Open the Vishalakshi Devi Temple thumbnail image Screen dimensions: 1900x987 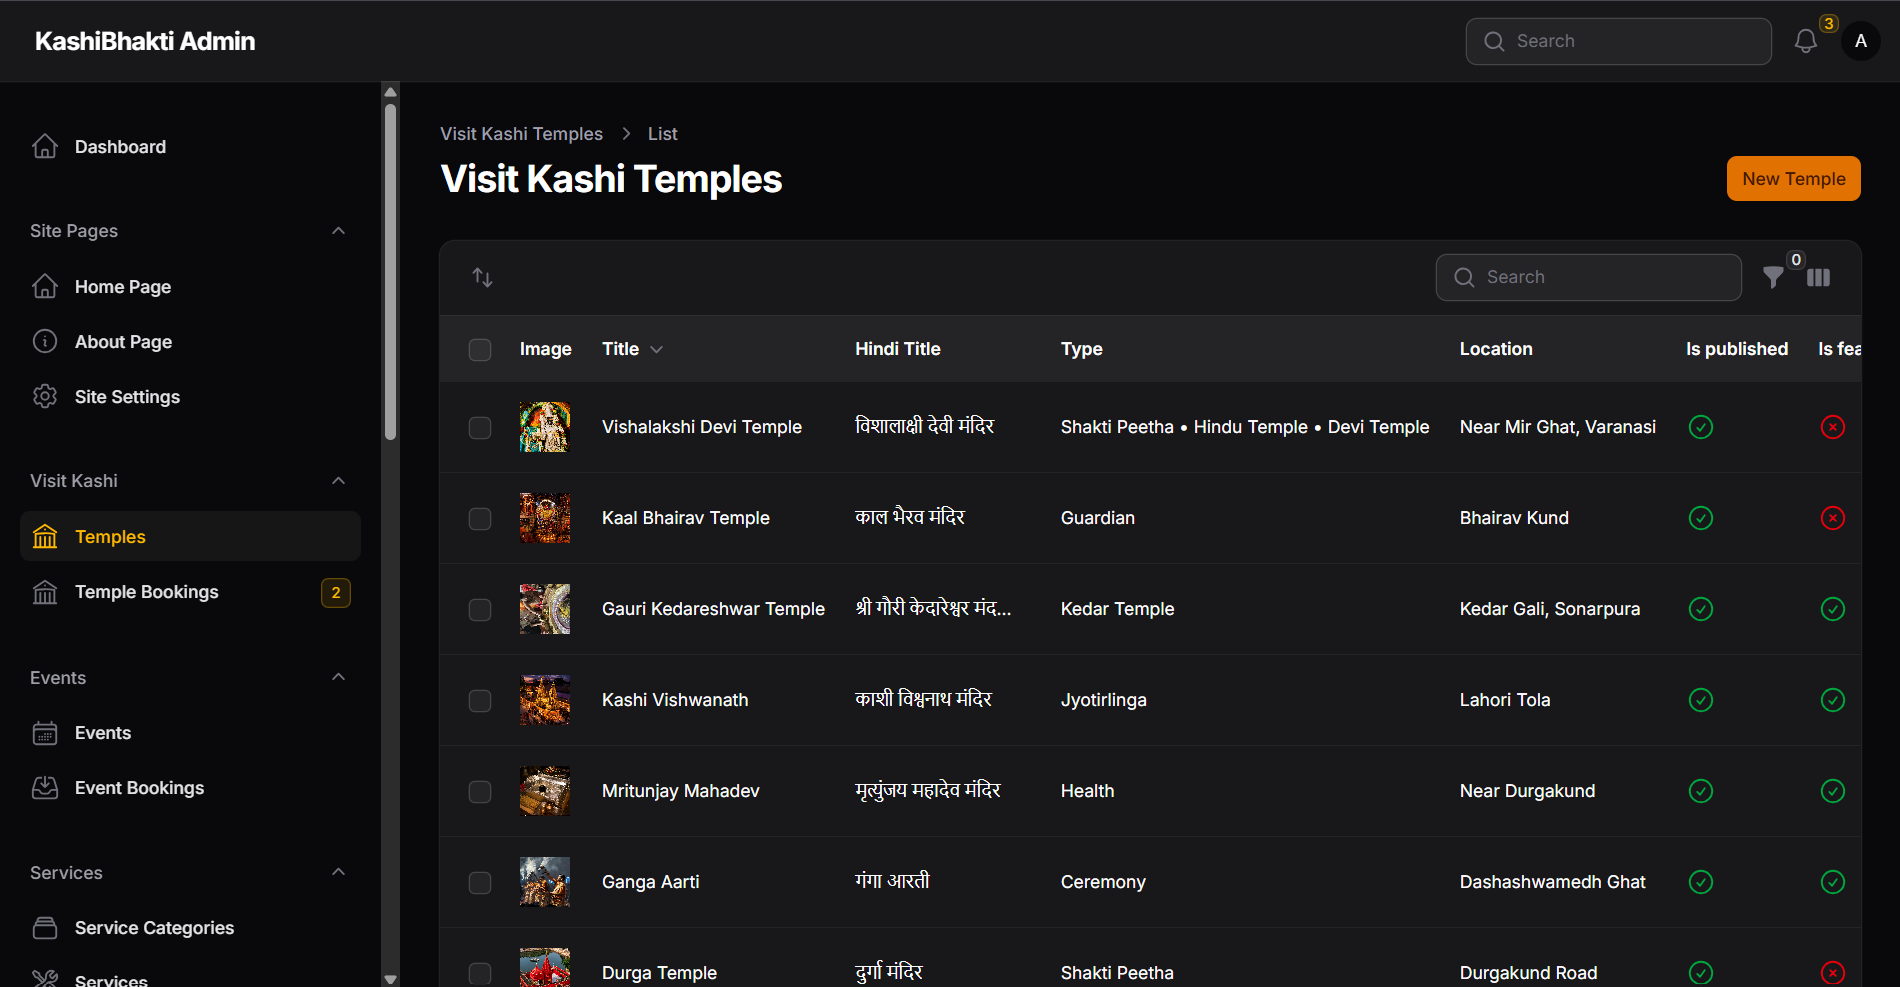click(x=545, y=427)
